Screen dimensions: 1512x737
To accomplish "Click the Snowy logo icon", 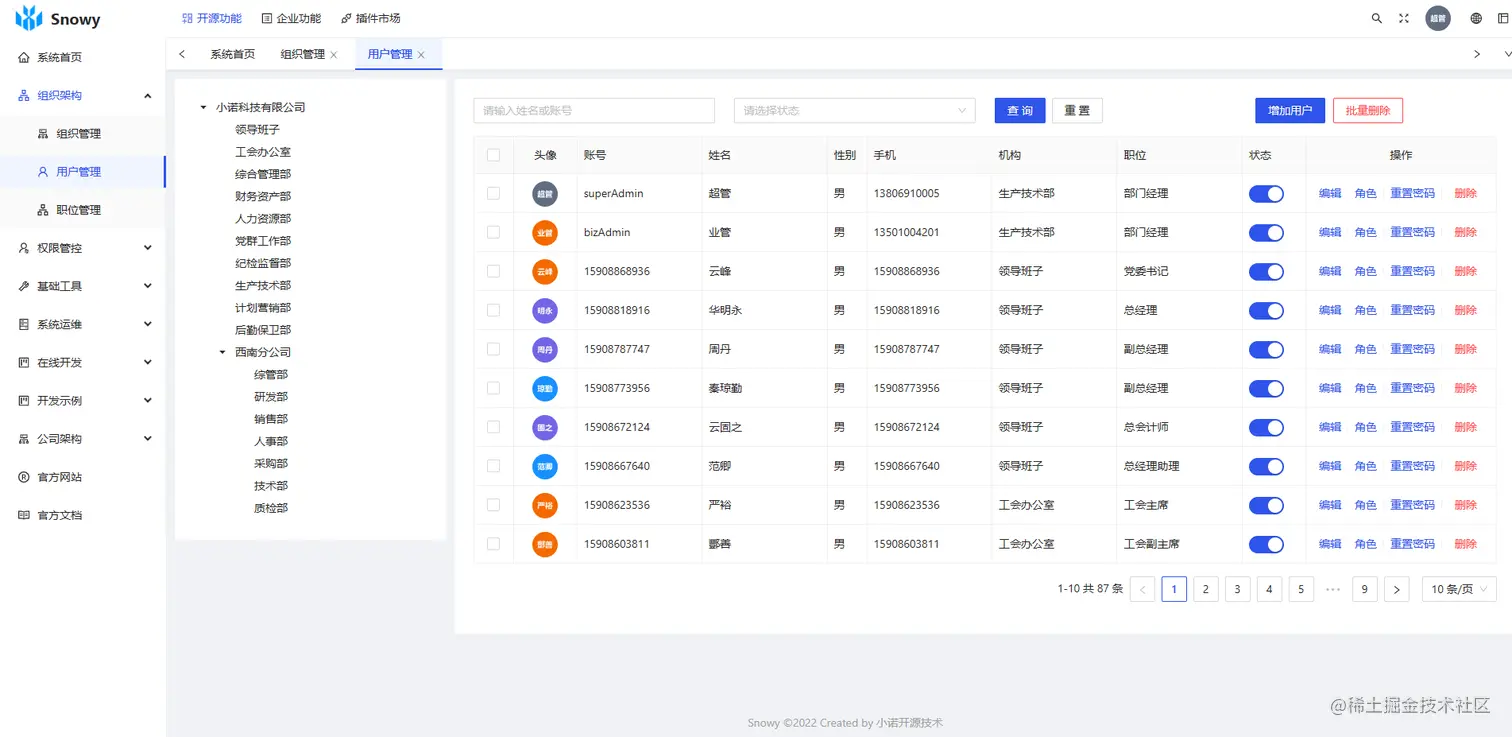I will (x=29, y=18).
